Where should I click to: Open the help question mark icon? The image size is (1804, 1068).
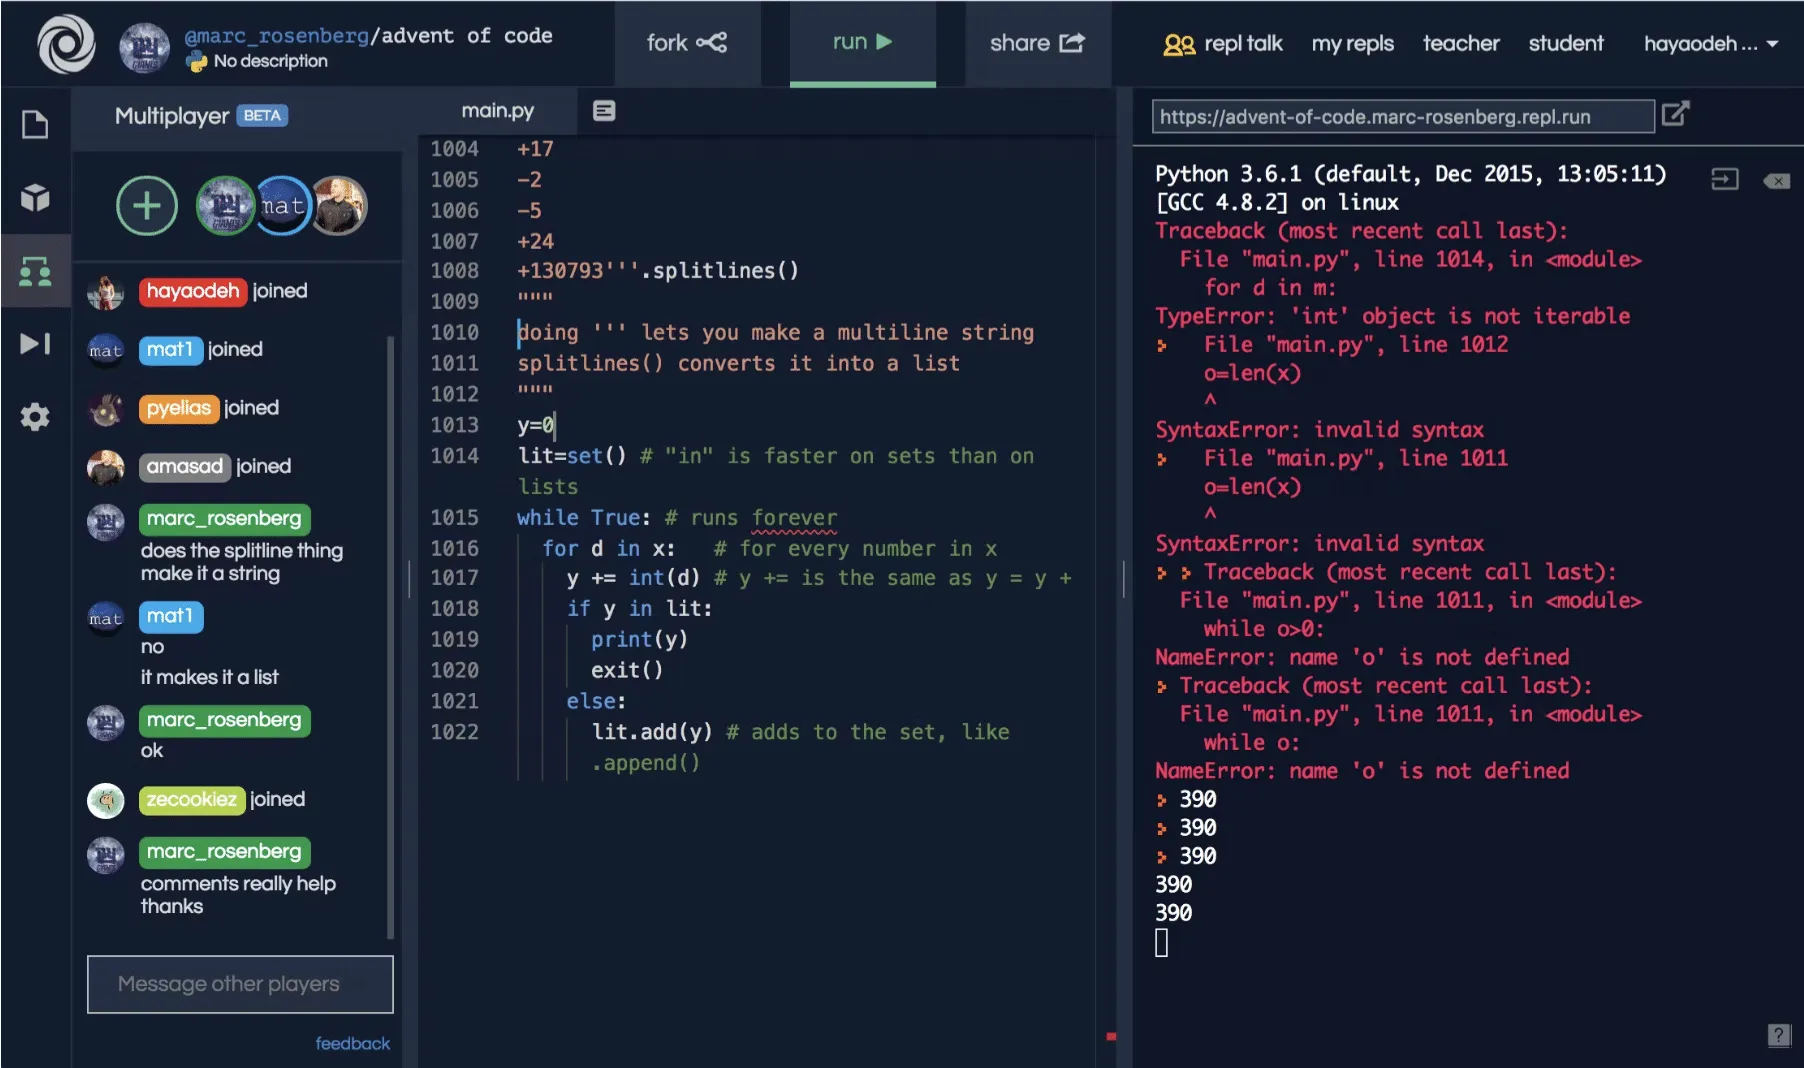coord(1778,1035)
